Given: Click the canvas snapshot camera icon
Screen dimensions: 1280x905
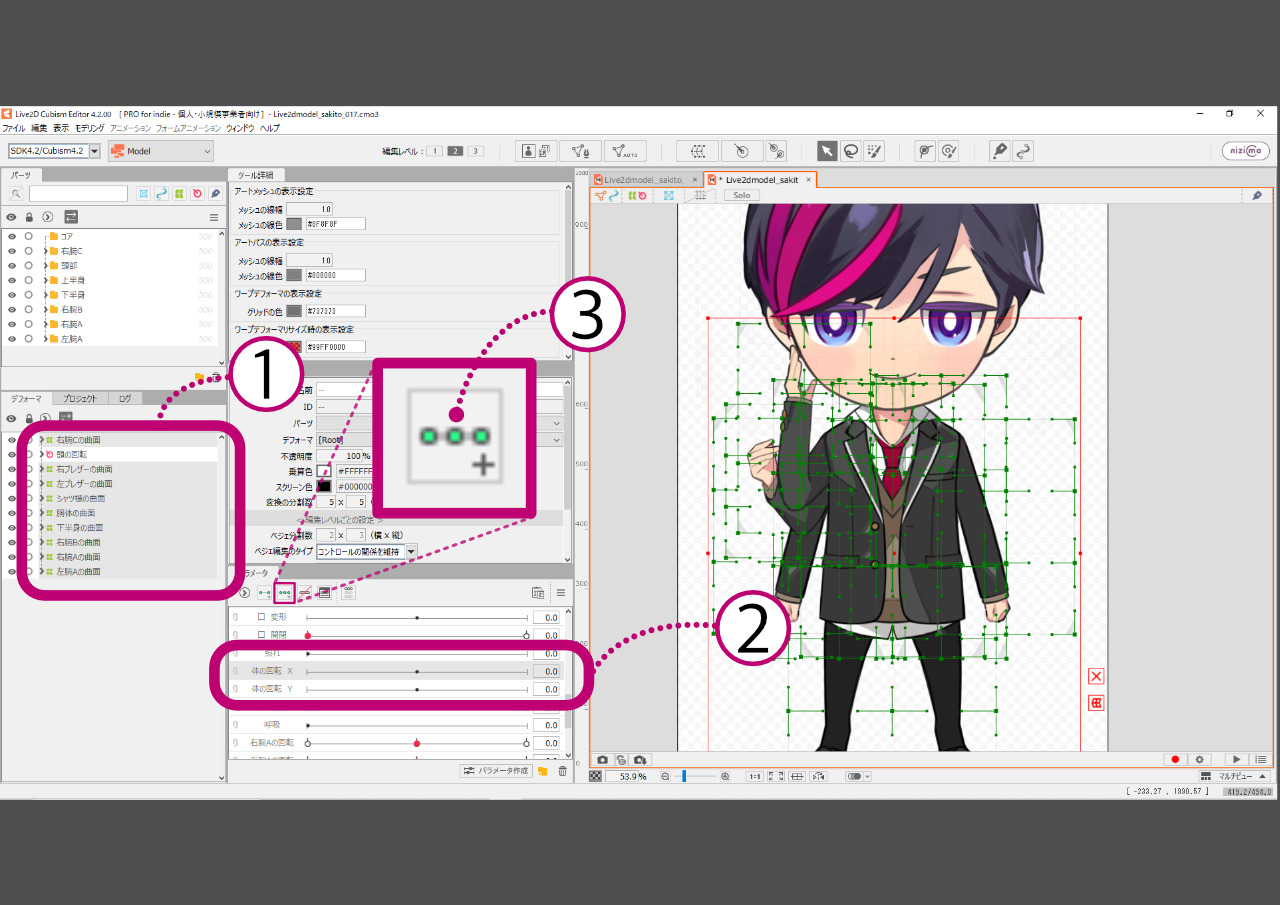Looking at the screenshot, I should pyautogui.click(x=603, y=760).
